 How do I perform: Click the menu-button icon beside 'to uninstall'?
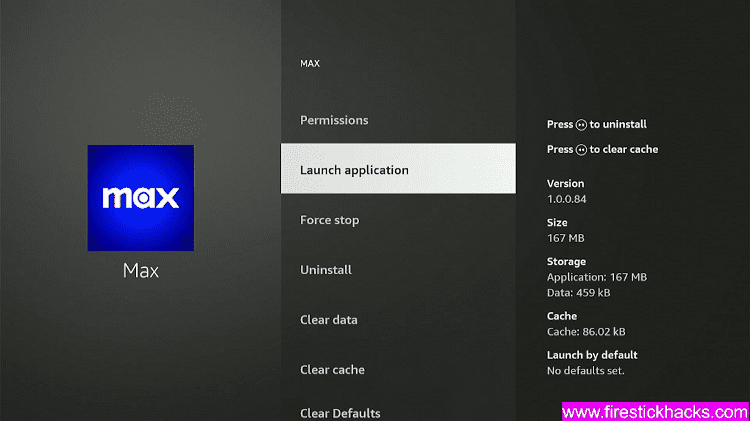[x=581, y=125]
